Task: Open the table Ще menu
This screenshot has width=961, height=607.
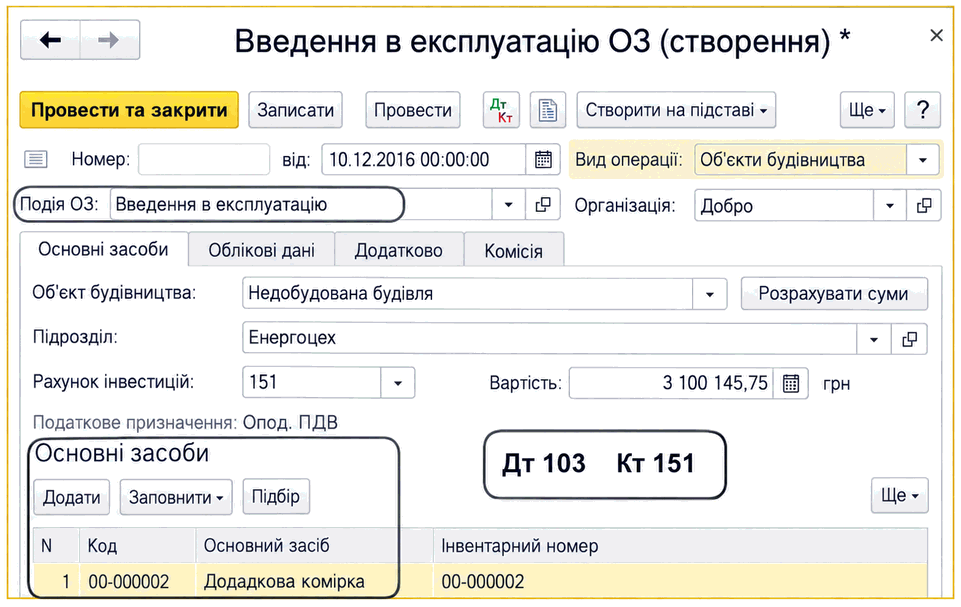Action: click(x=899, y=495)
